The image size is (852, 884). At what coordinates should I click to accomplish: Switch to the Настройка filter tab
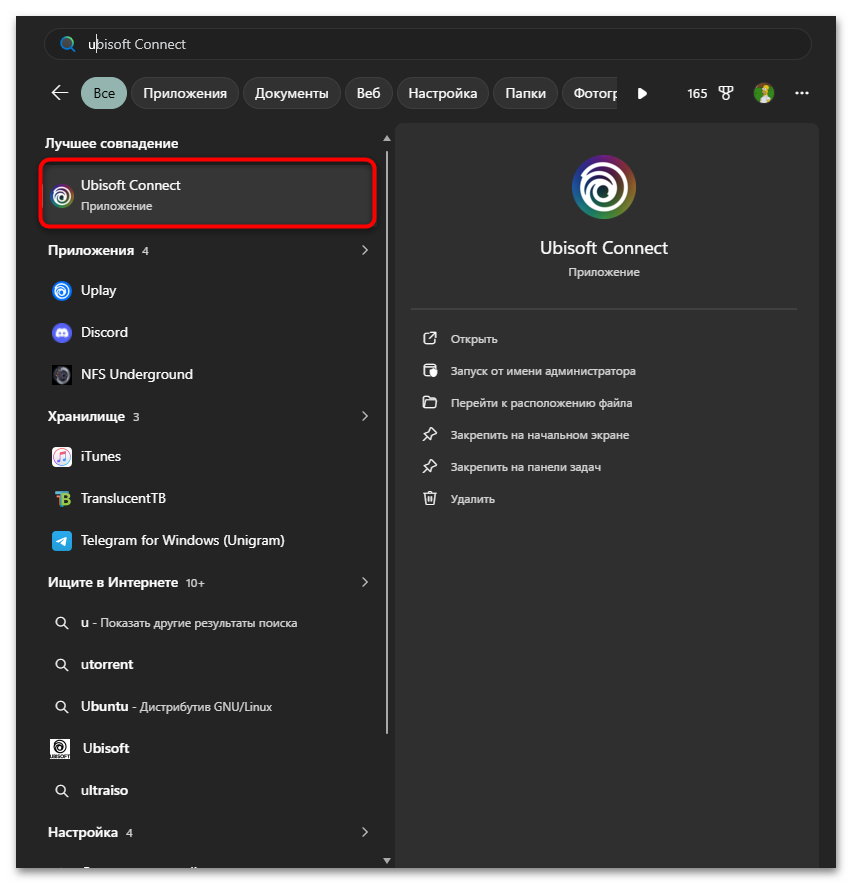(x=443, y=93)
